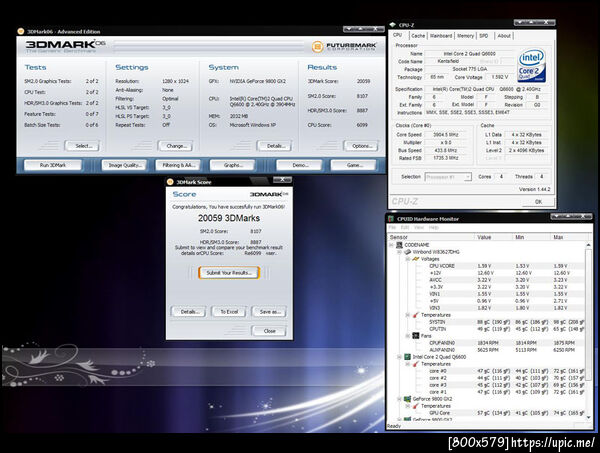Open the Memory tab in CPU-Z
The height and width of the screenshot is (453, 600).
coord(465,36)
